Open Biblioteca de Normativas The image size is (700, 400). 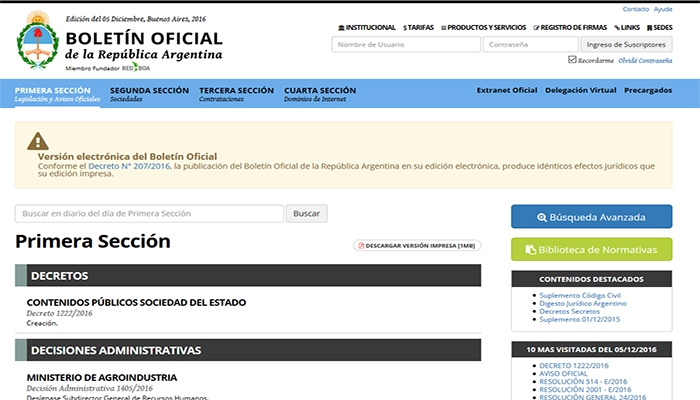pos(591,249)
